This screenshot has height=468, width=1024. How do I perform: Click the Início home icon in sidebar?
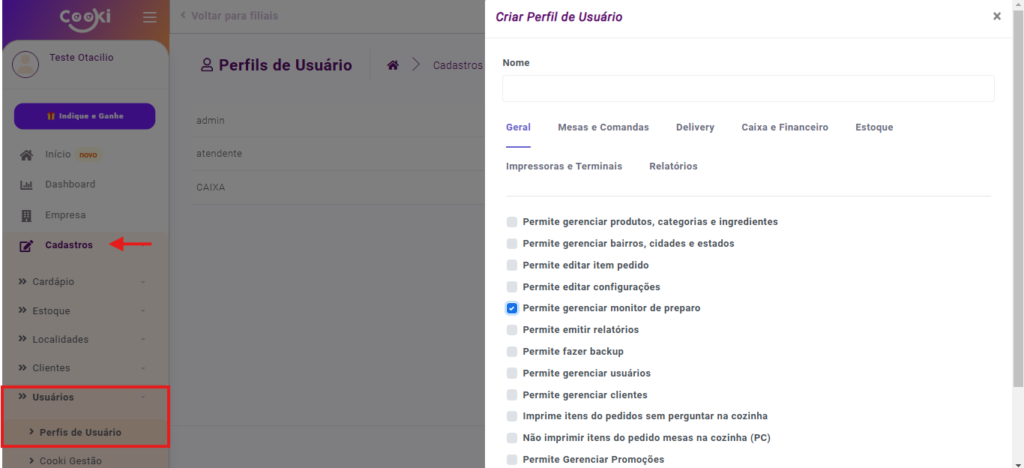pyautogui.click(x=27, y=155)
